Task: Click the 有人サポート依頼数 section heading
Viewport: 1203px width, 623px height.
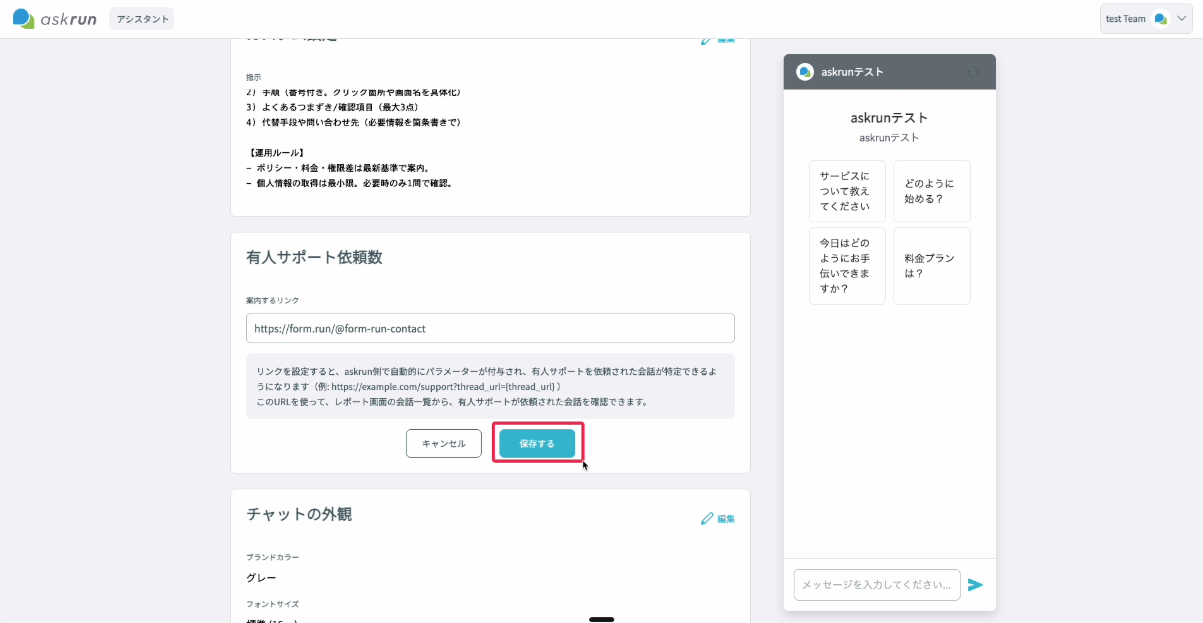Action: tap(314, 257)
